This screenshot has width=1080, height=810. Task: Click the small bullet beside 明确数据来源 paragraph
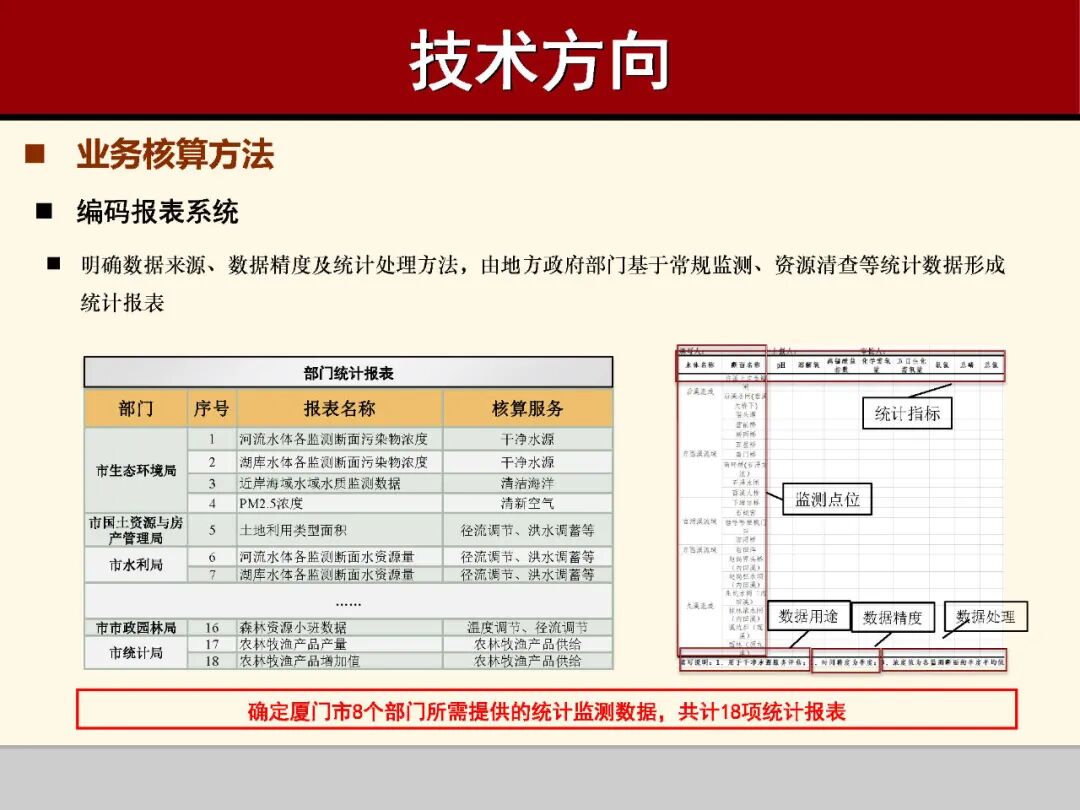56,262
